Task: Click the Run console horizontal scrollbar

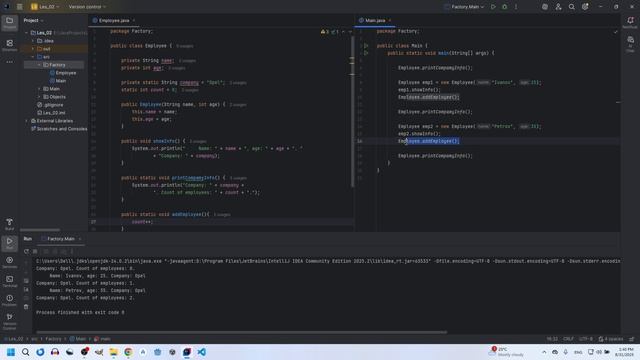Action: pyautogui.click(x=242, y=332)
